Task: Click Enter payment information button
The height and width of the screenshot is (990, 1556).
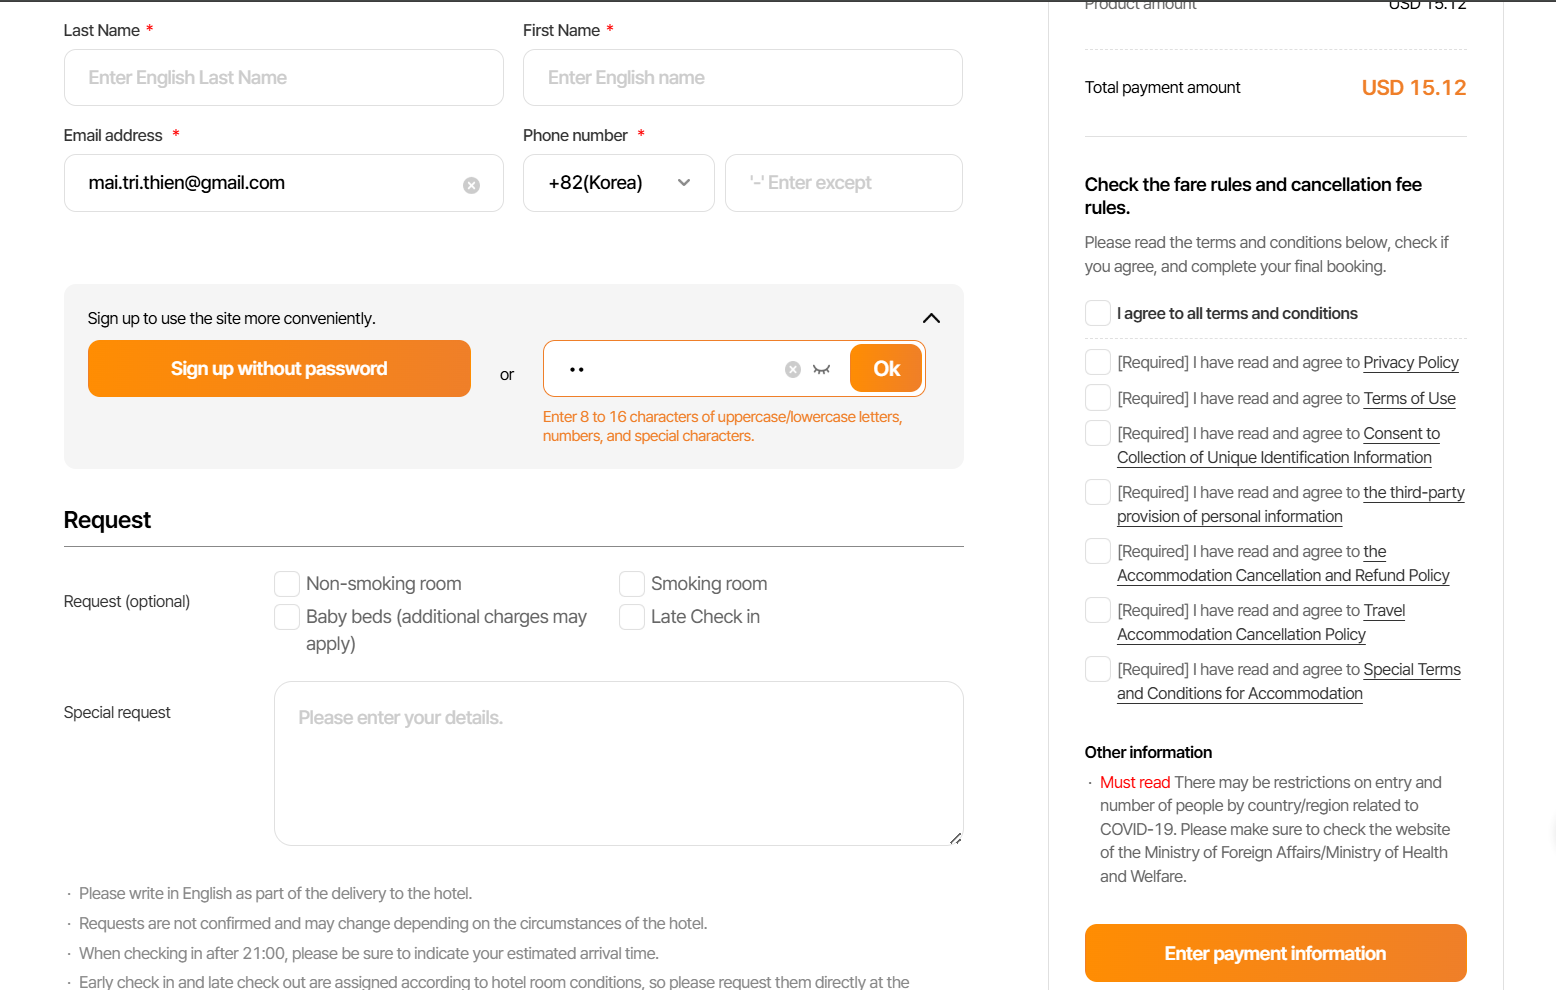Action: coord(1275,953)
